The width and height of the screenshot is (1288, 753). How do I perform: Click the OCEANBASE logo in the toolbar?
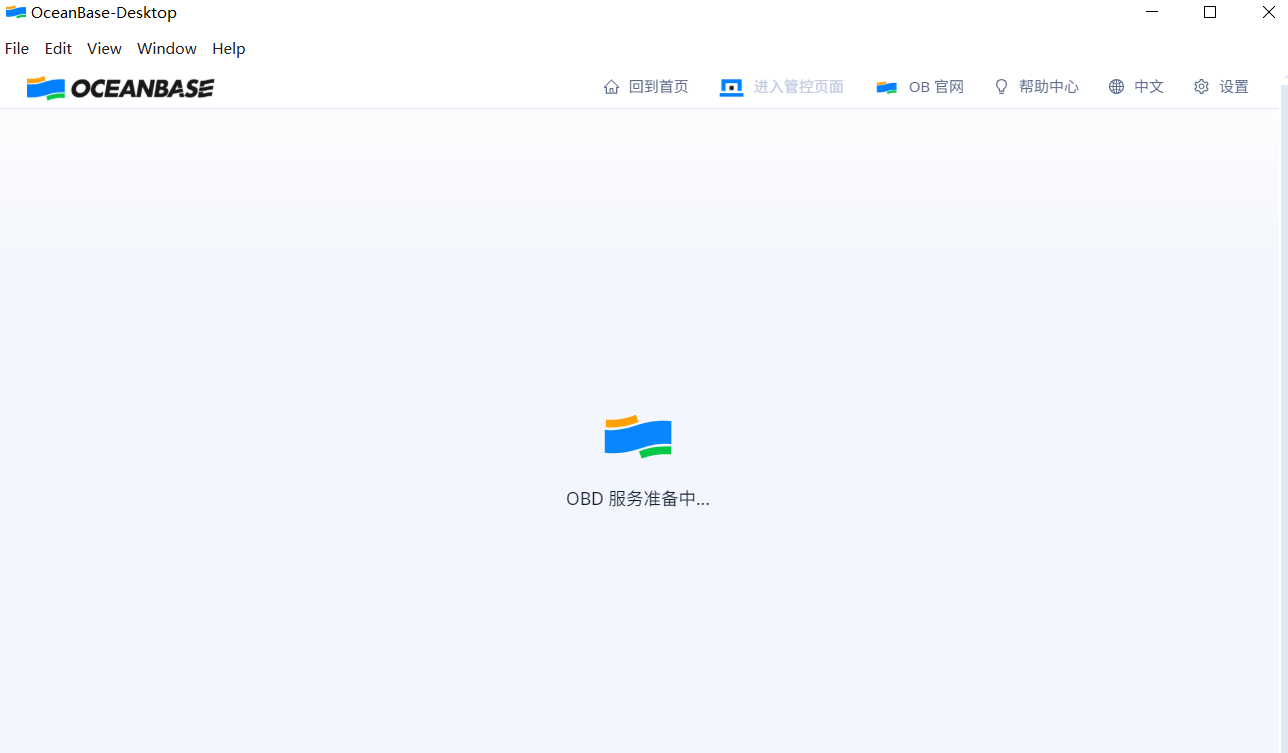(119, 87)
